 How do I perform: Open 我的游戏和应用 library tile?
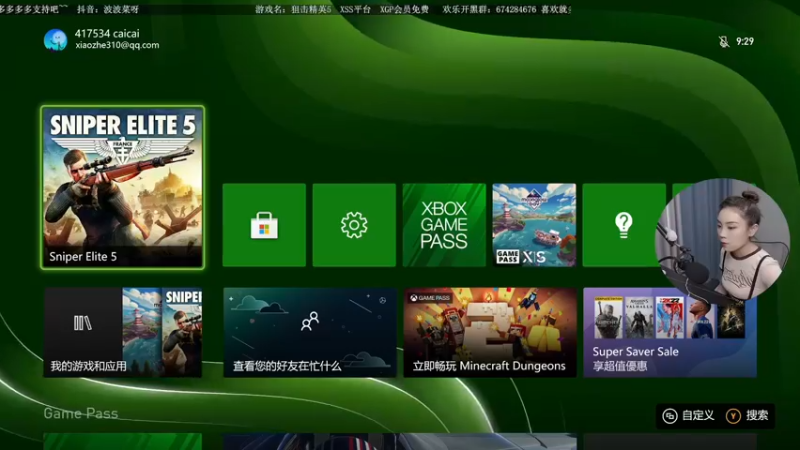[122, 333]
